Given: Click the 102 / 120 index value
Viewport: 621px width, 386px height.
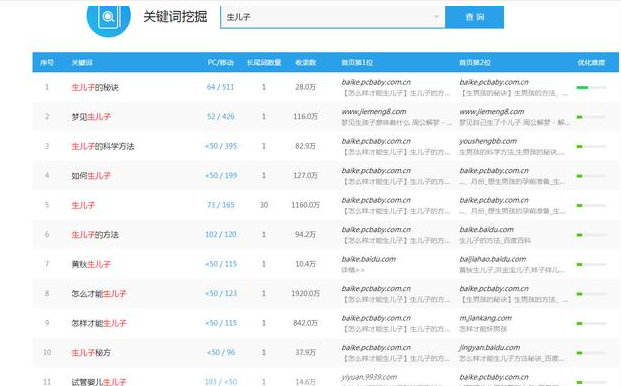Looking at the screenshot, I should tap(220, 234).
